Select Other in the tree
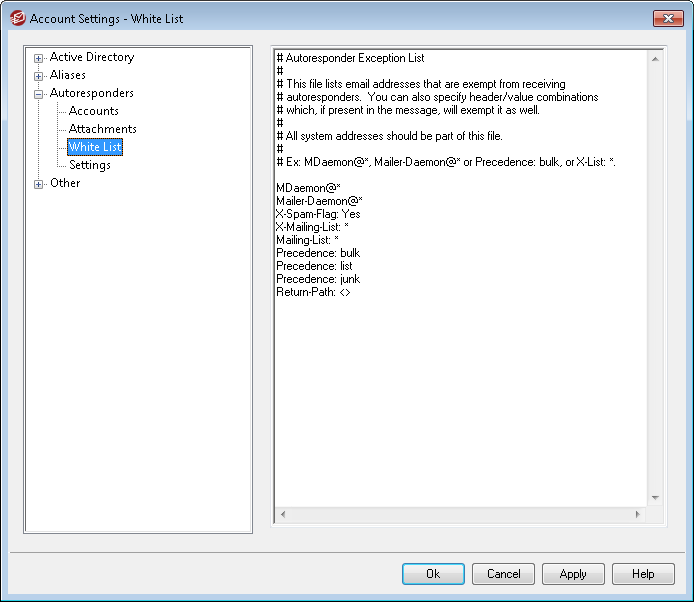Screen dimensions: 694x602 coord(65,183)
